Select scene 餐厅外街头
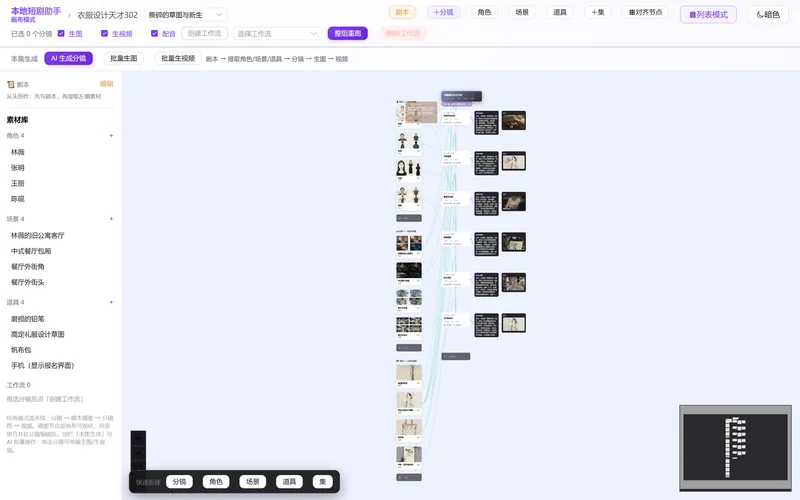The width and height of the screenshot is (800, 500). click(x=28, y=282)
